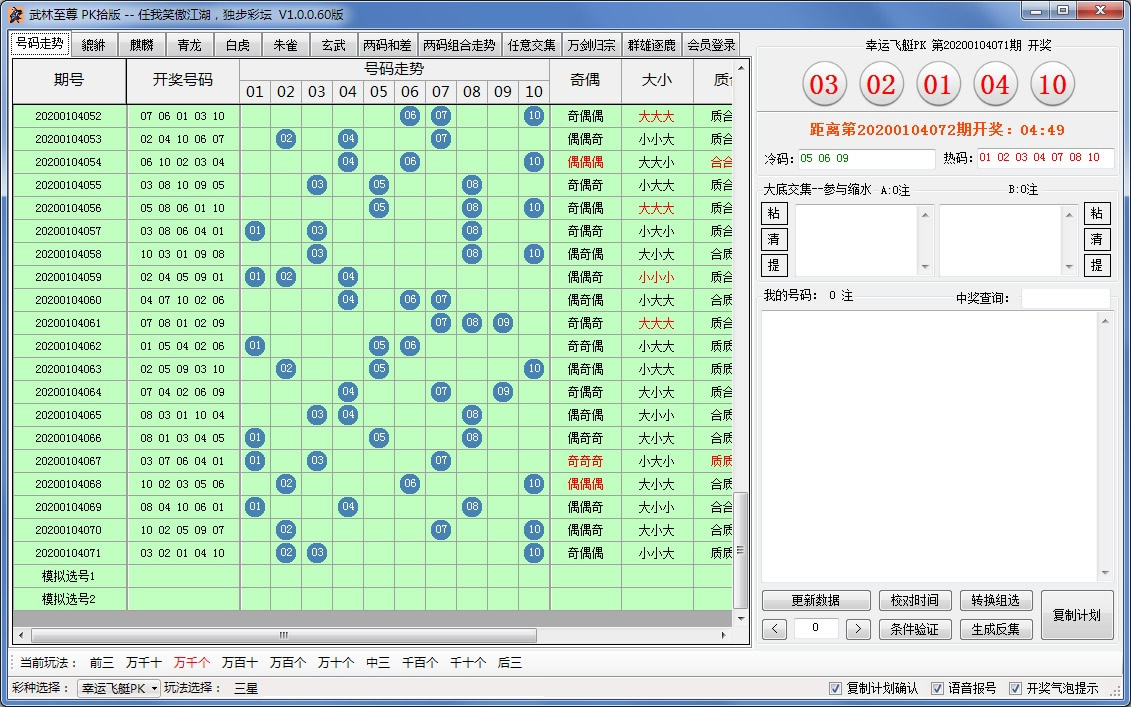Viewport: 1131px width, 707px height.
Task: Disable 语音报号 voice announcements
Action: [x=938, y=689]
